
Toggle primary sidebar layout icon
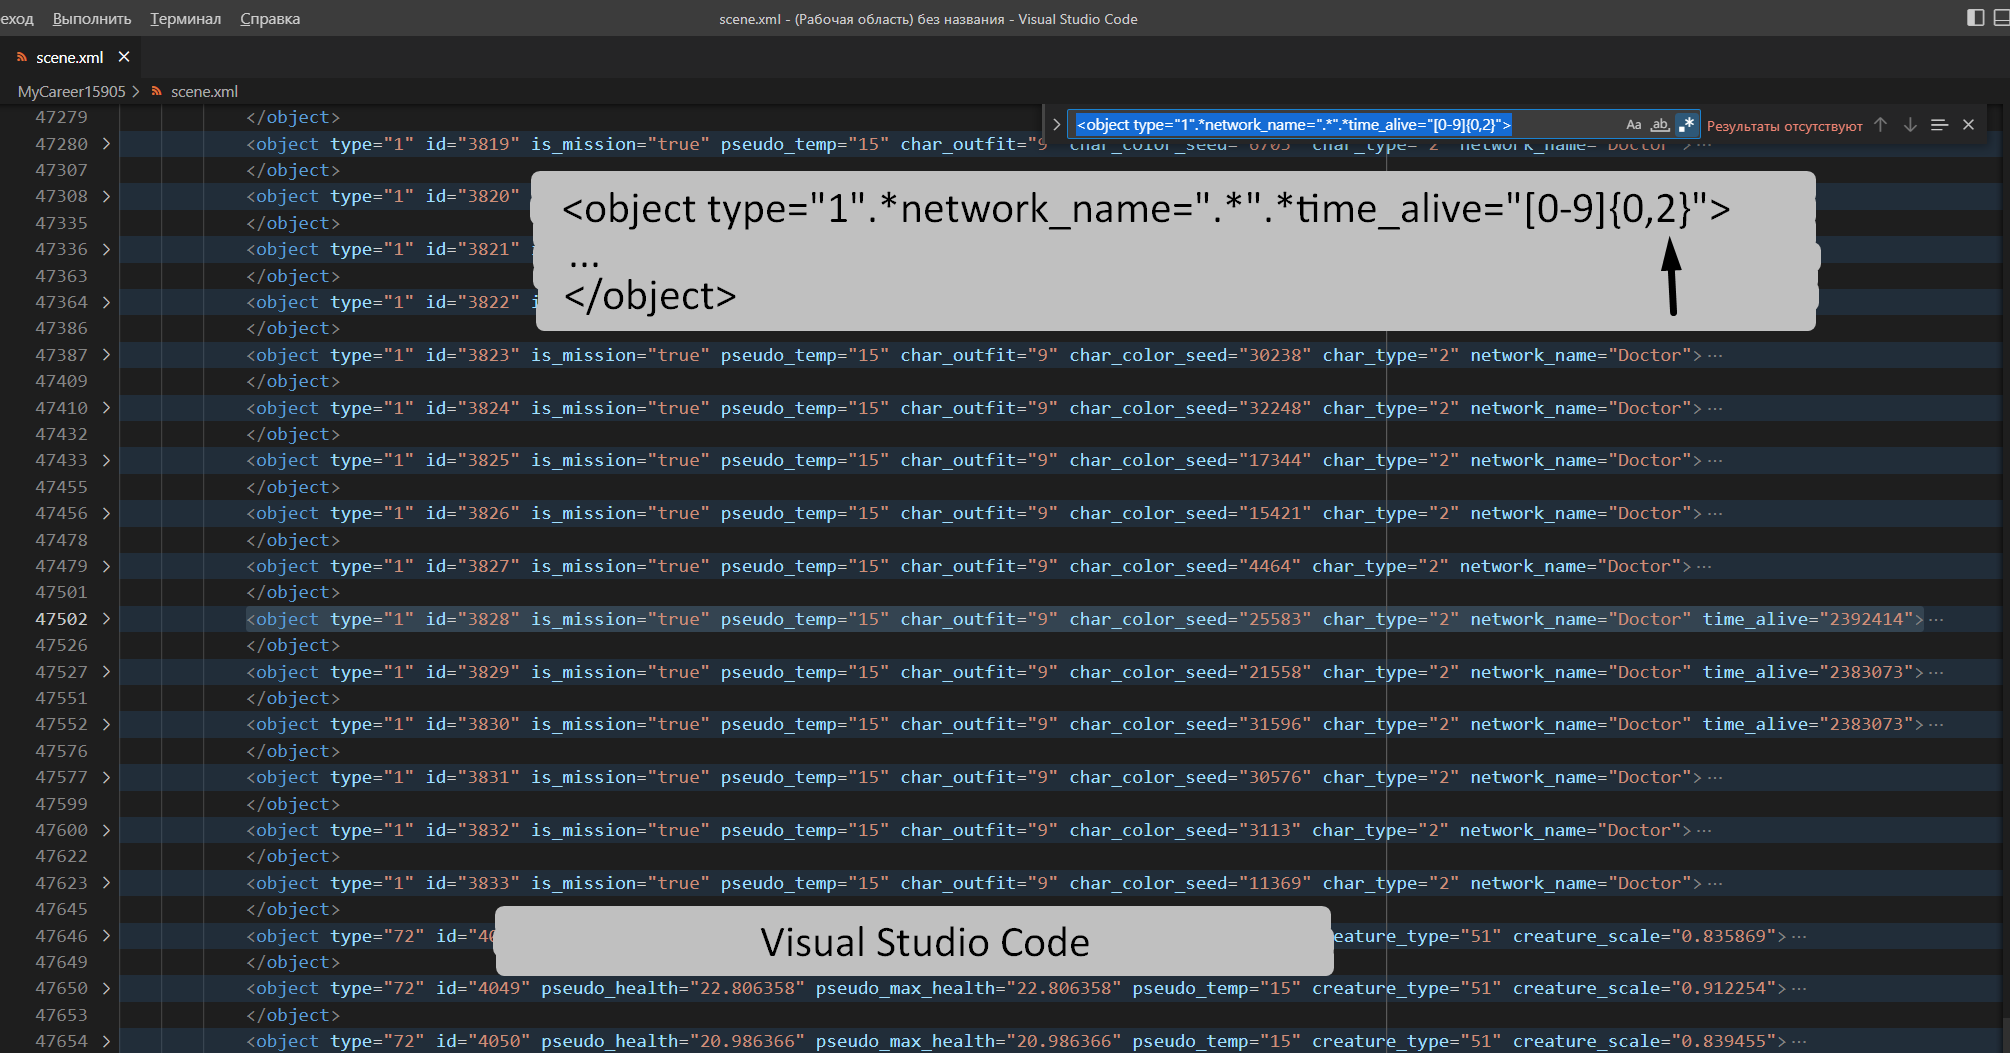tap(1975, 18)
